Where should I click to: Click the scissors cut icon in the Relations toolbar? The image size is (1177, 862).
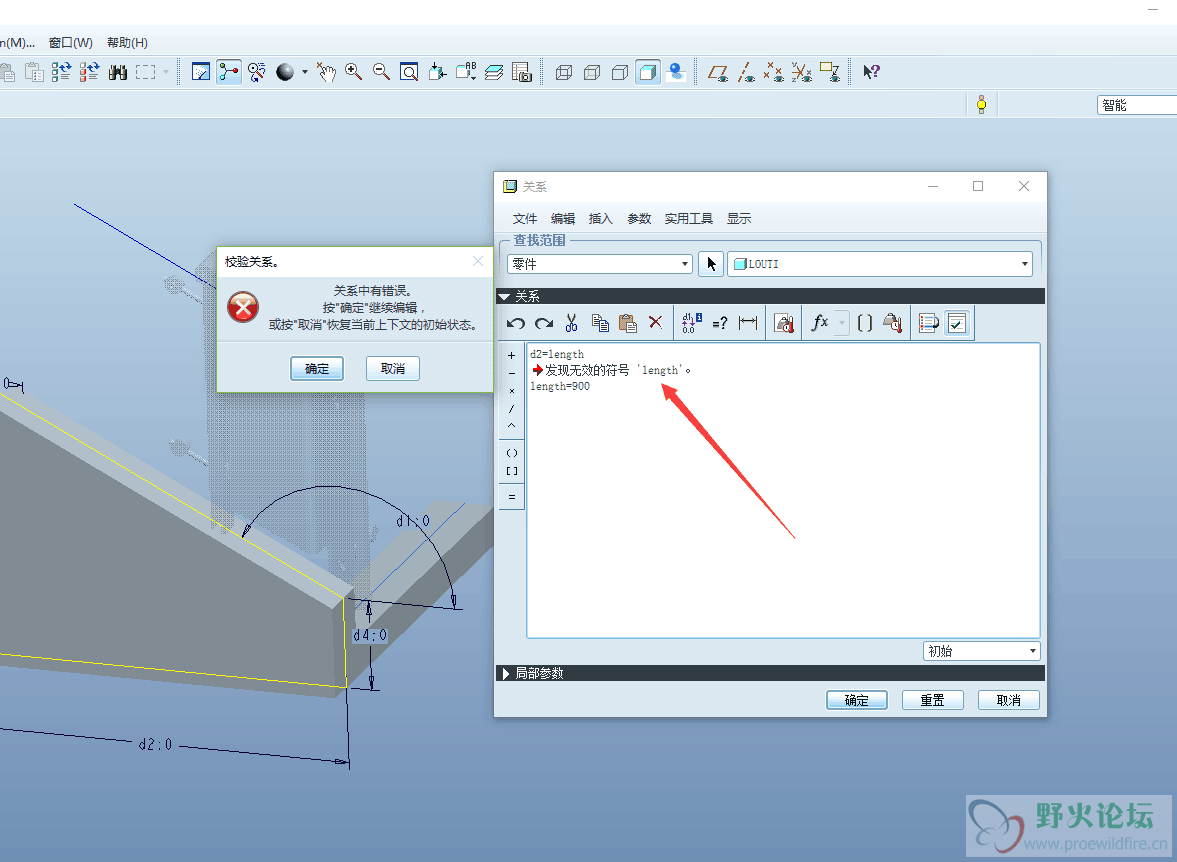571,324
